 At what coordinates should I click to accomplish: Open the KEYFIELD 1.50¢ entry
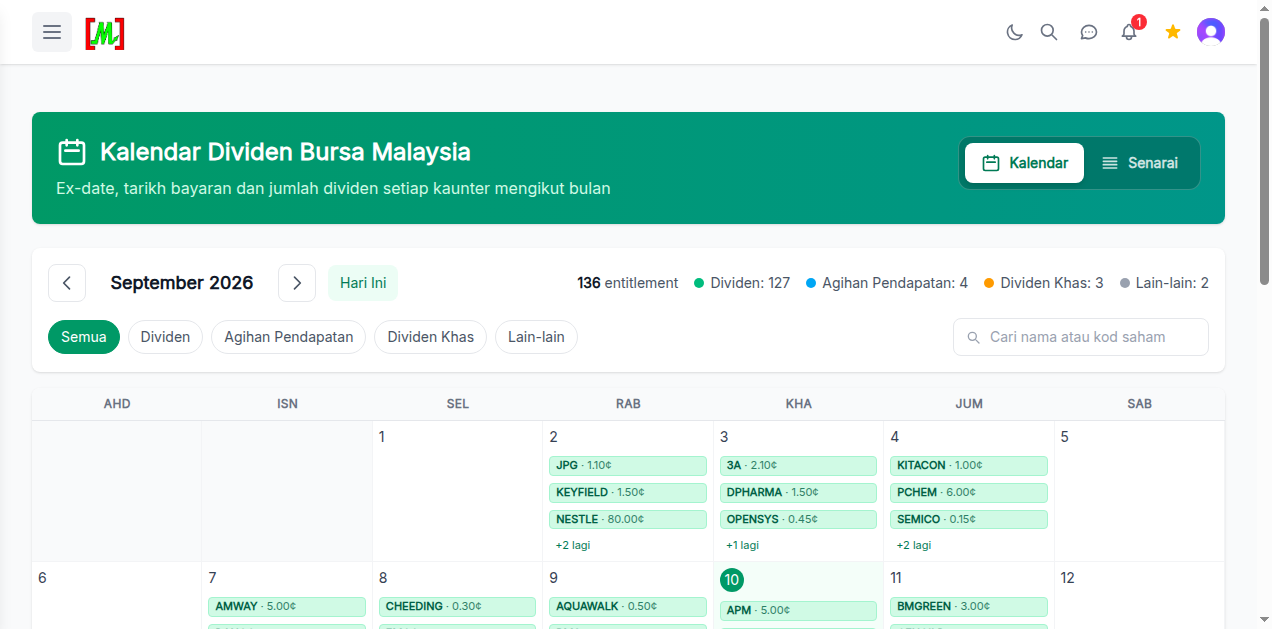[628, 492]
